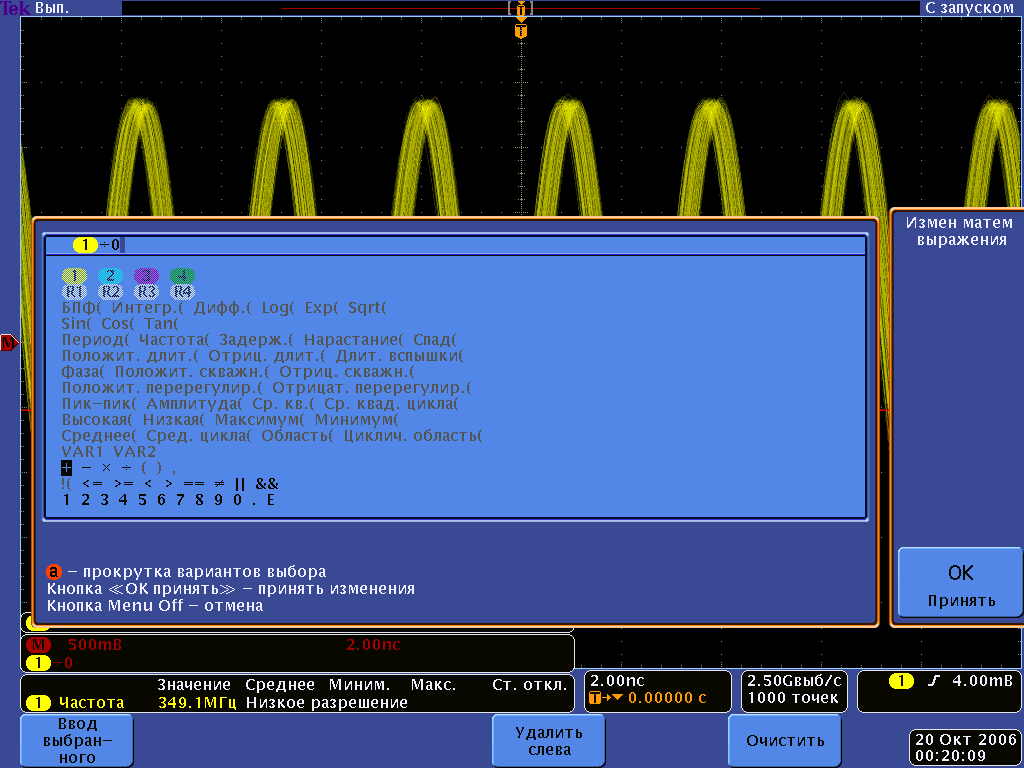Choose the БПФ( function

pos(83,308)
